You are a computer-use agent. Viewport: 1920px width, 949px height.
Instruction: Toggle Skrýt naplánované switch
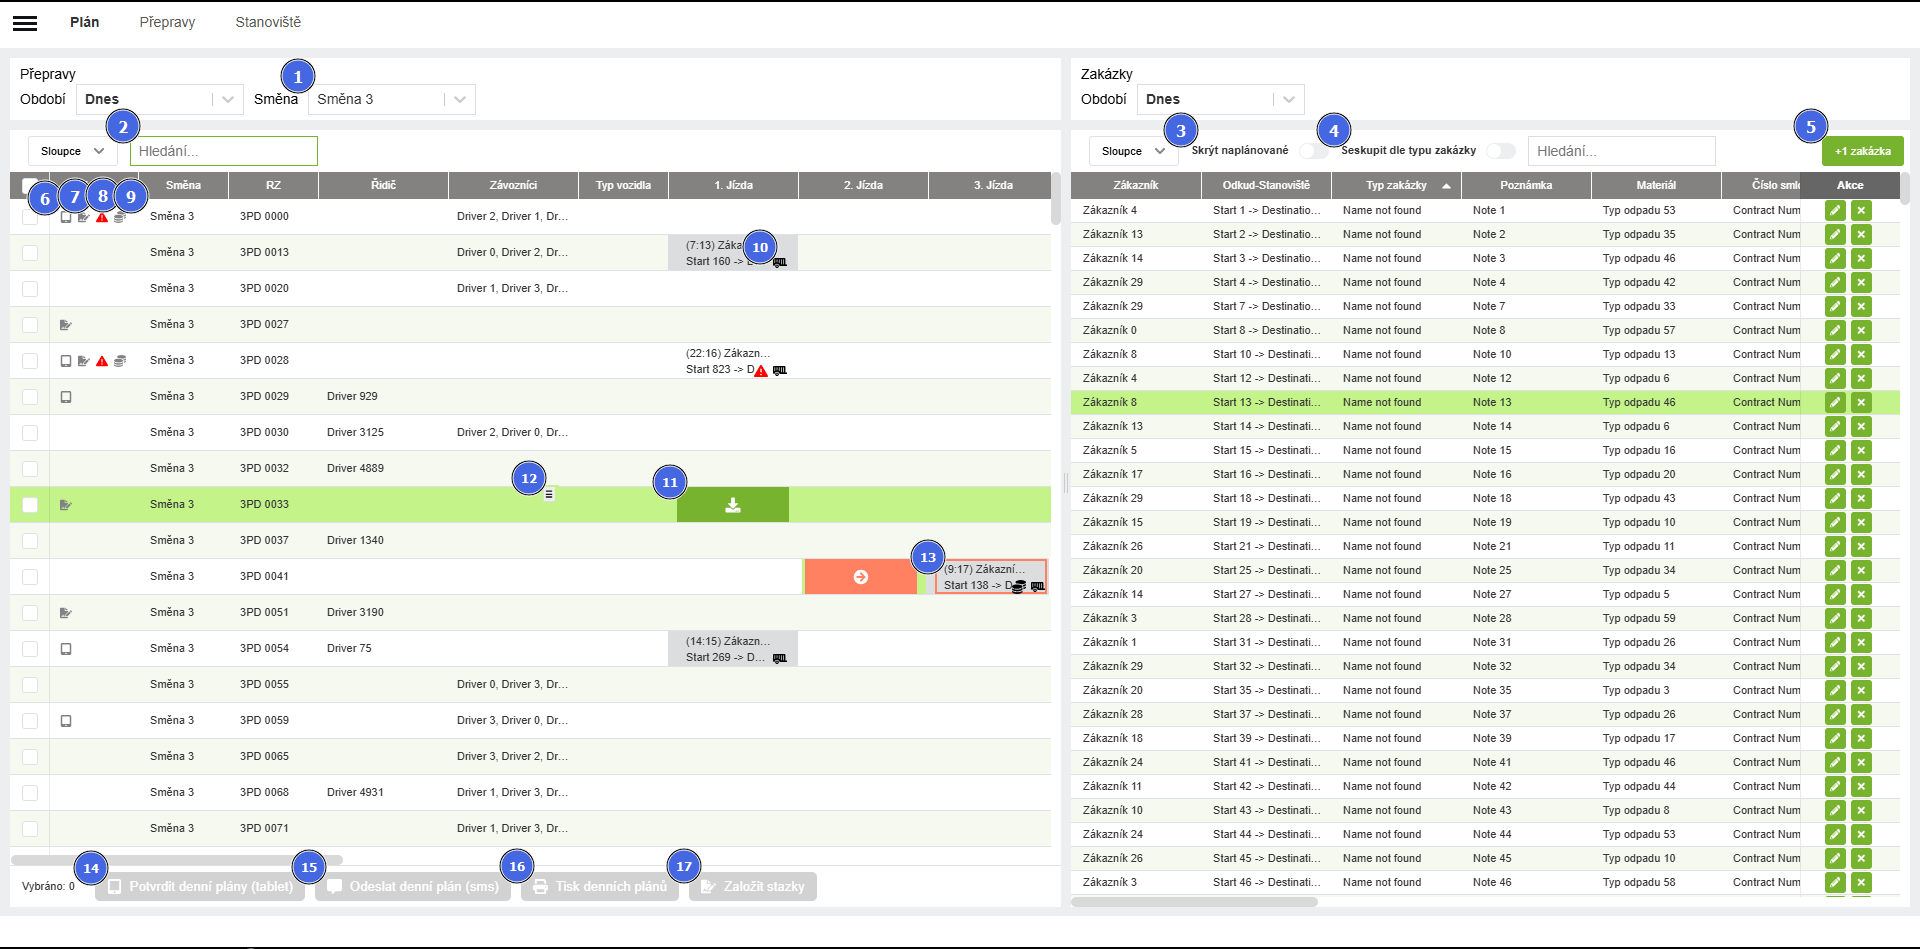(x=1312, y=151)
